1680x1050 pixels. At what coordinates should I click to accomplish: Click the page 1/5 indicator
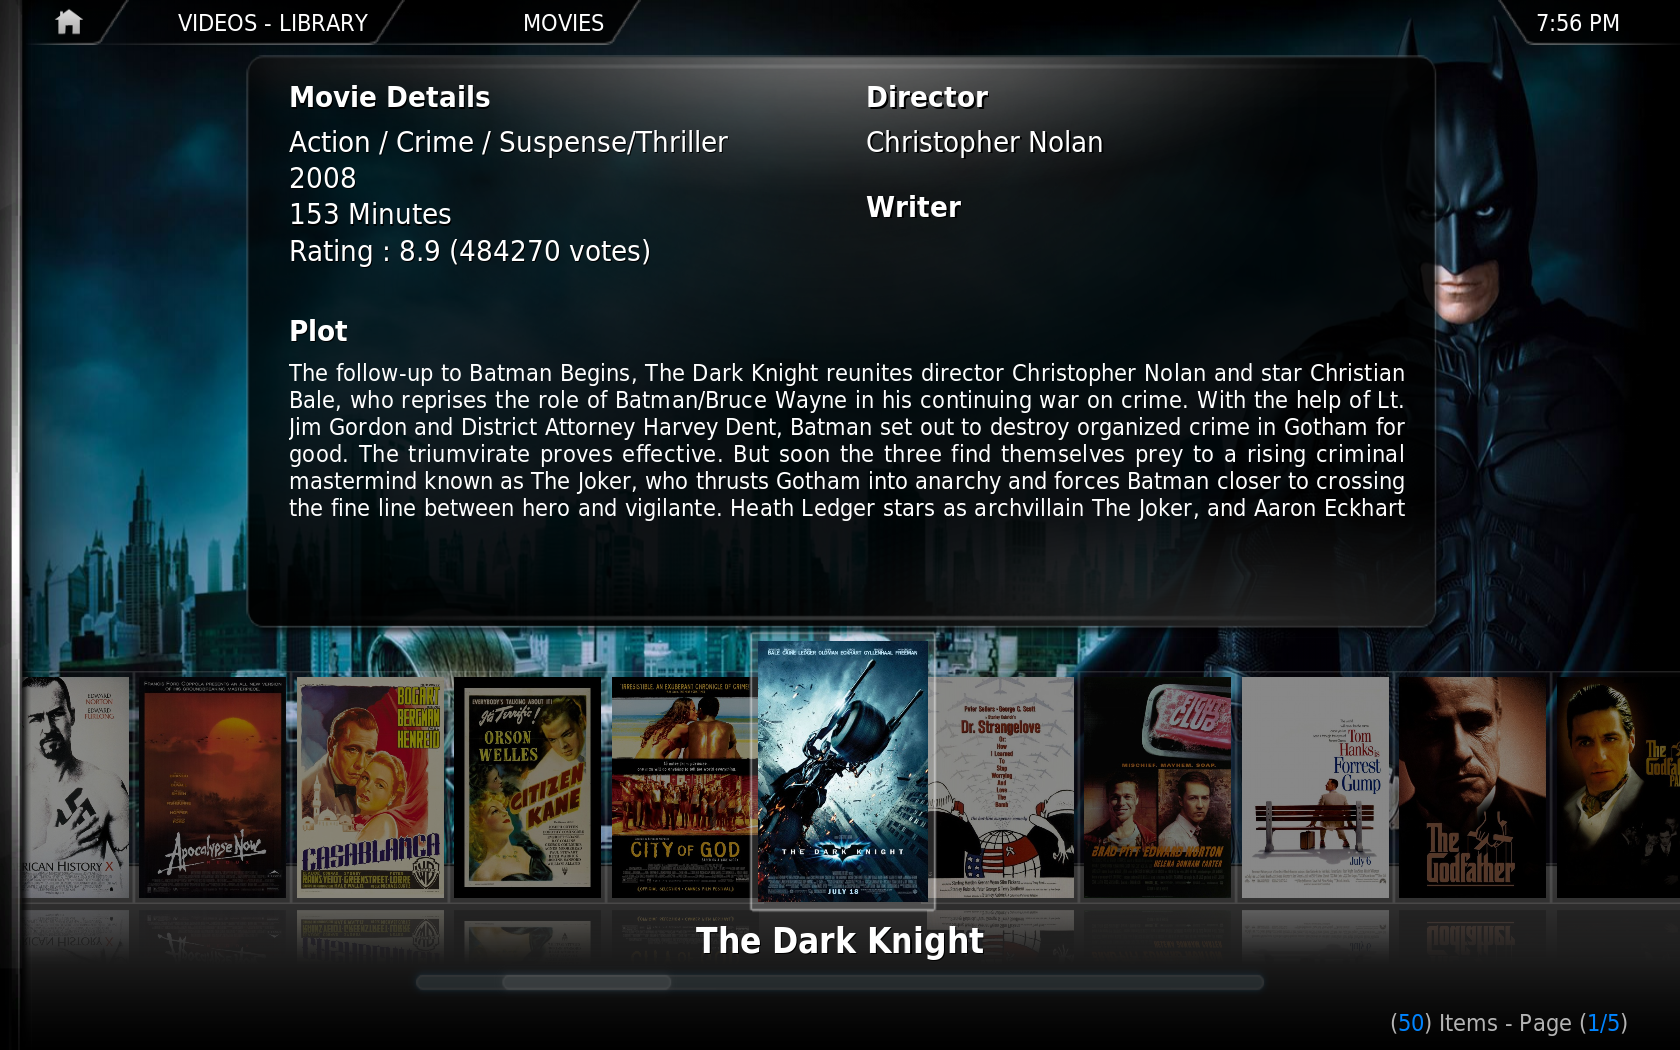coord(1604,1023)
